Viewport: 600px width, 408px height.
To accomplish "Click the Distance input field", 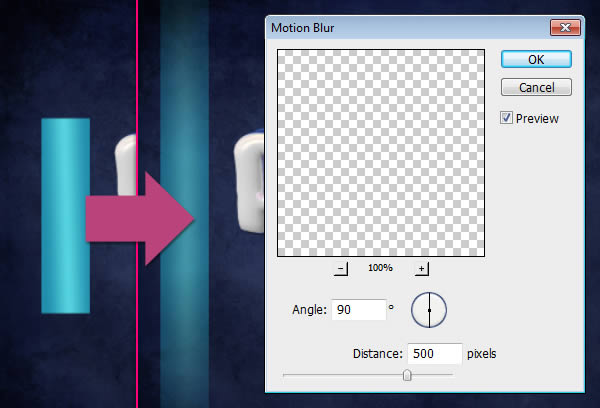I will pos(435,354).
